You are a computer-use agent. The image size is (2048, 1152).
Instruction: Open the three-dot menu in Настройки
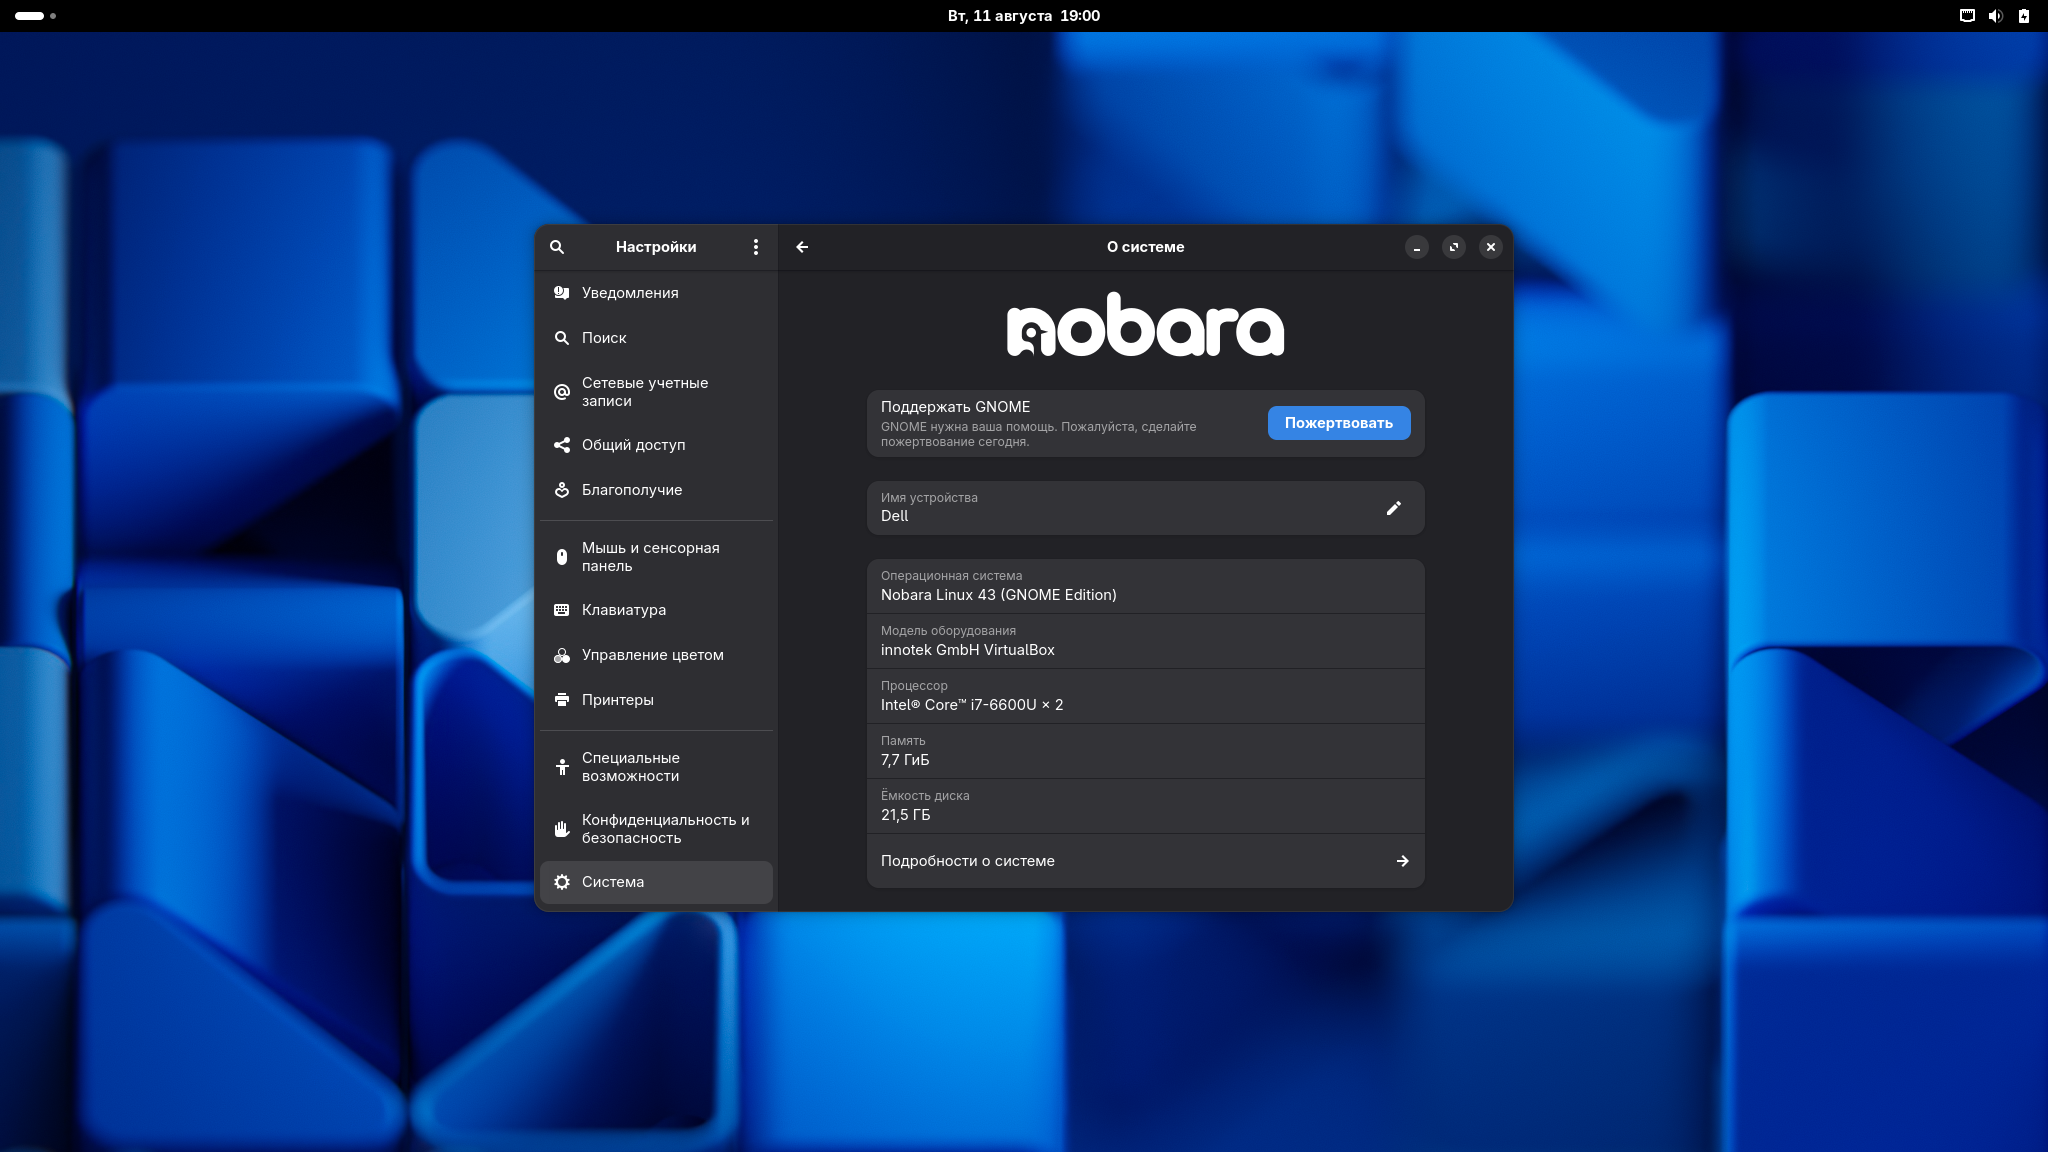click(x=756, y=247)
